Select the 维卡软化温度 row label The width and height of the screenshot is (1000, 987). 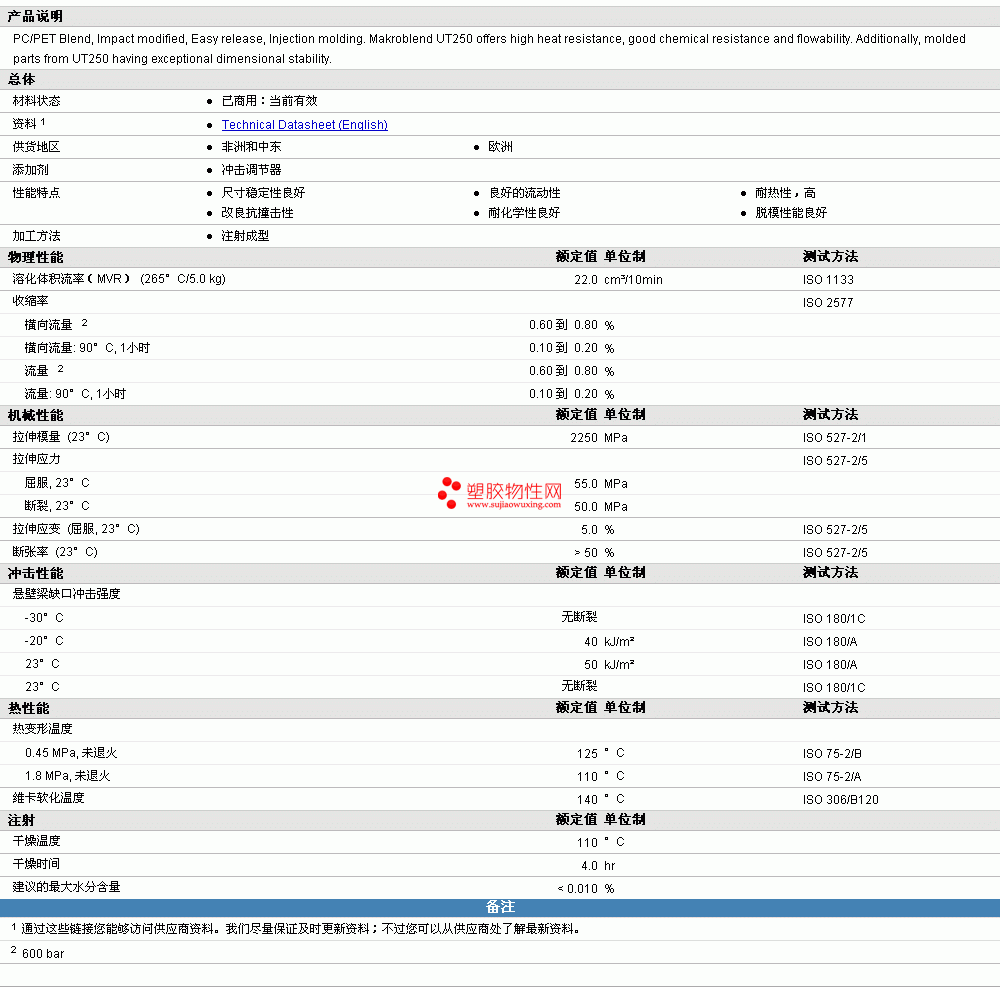click(x=48, y=798)
